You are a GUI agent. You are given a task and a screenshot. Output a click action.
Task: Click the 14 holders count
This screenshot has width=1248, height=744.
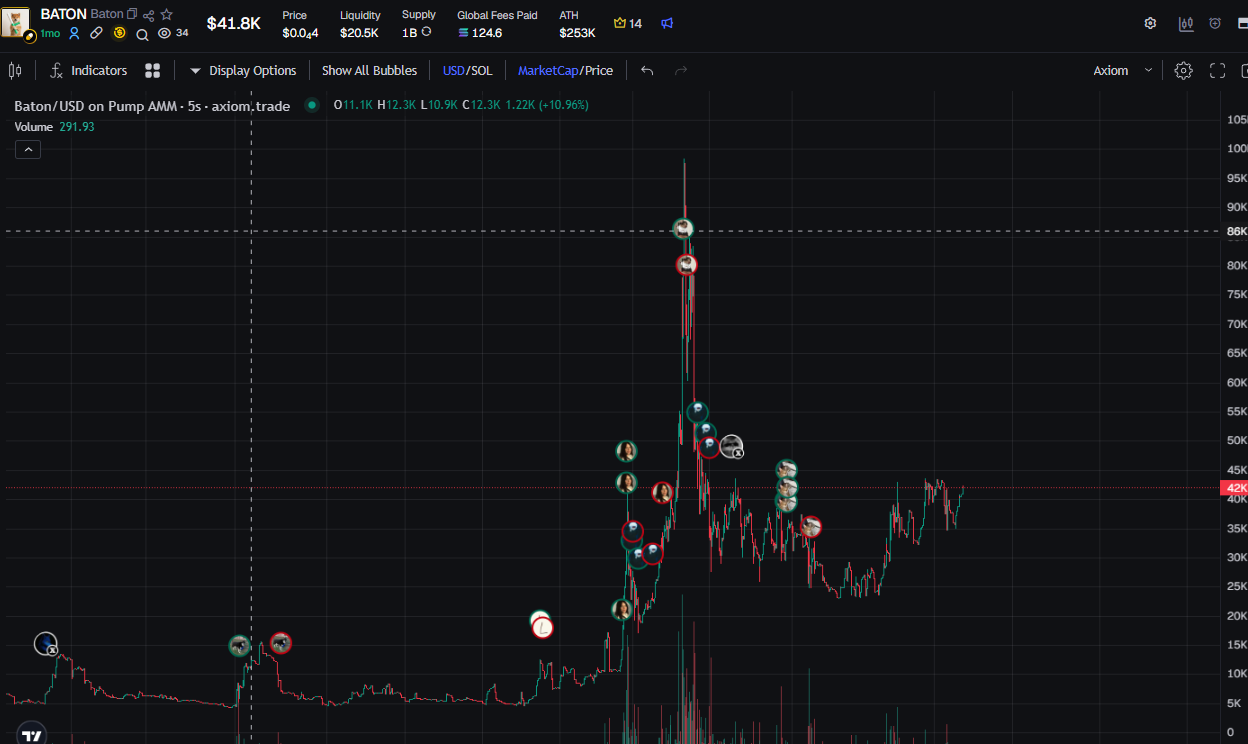click(635, 23)
